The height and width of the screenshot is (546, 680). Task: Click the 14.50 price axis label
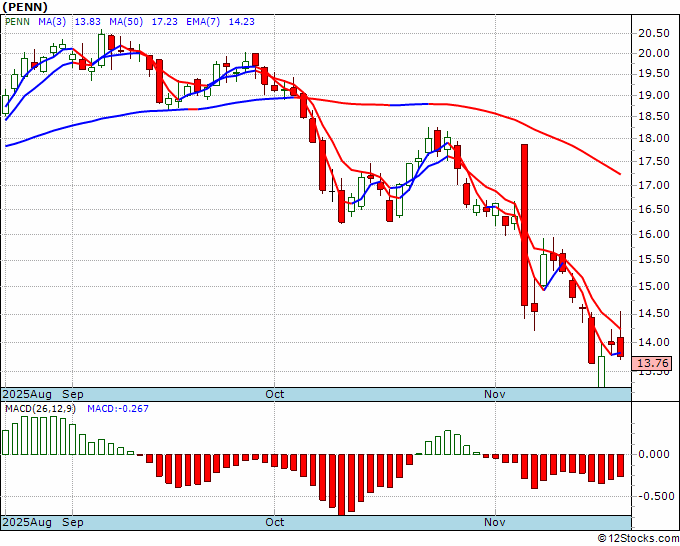coord(654,314)
